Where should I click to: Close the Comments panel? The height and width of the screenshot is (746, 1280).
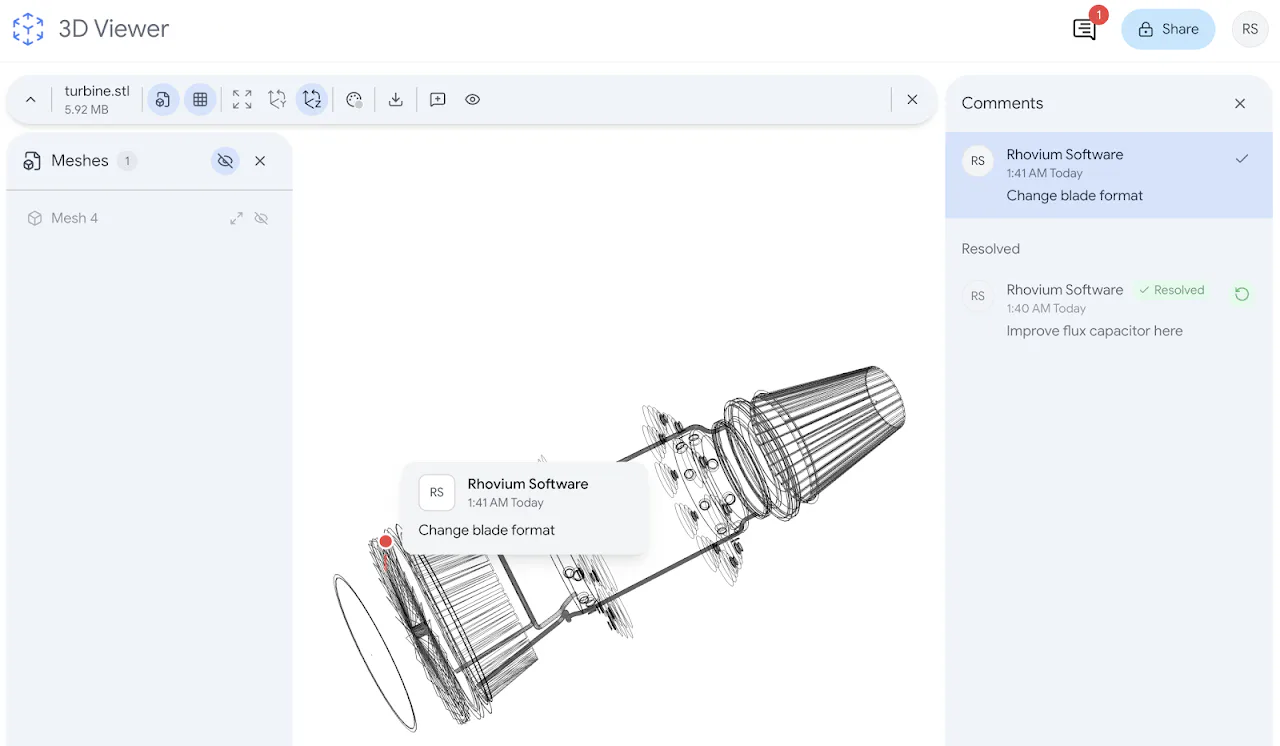pyautogui.click(x=1240, y=104)
